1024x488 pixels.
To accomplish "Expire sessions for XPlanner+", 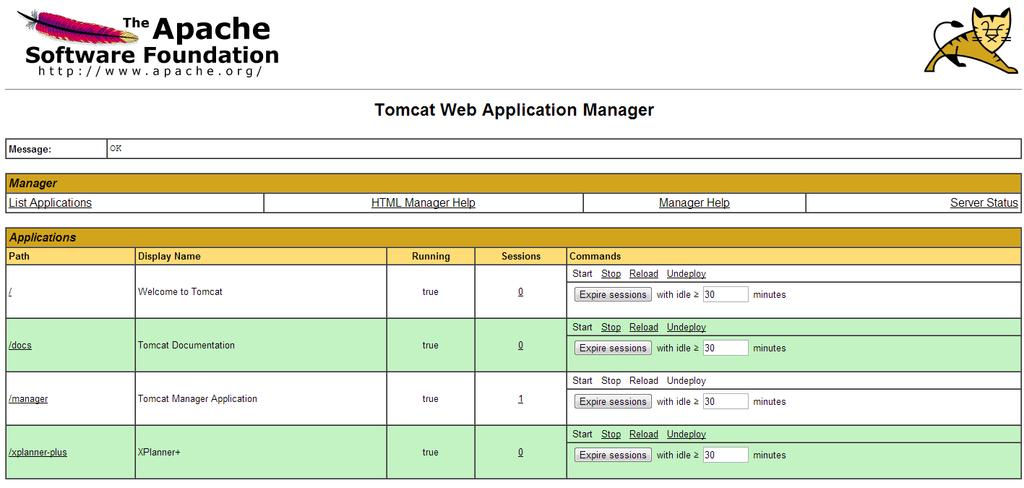I will tap(613, 455).
